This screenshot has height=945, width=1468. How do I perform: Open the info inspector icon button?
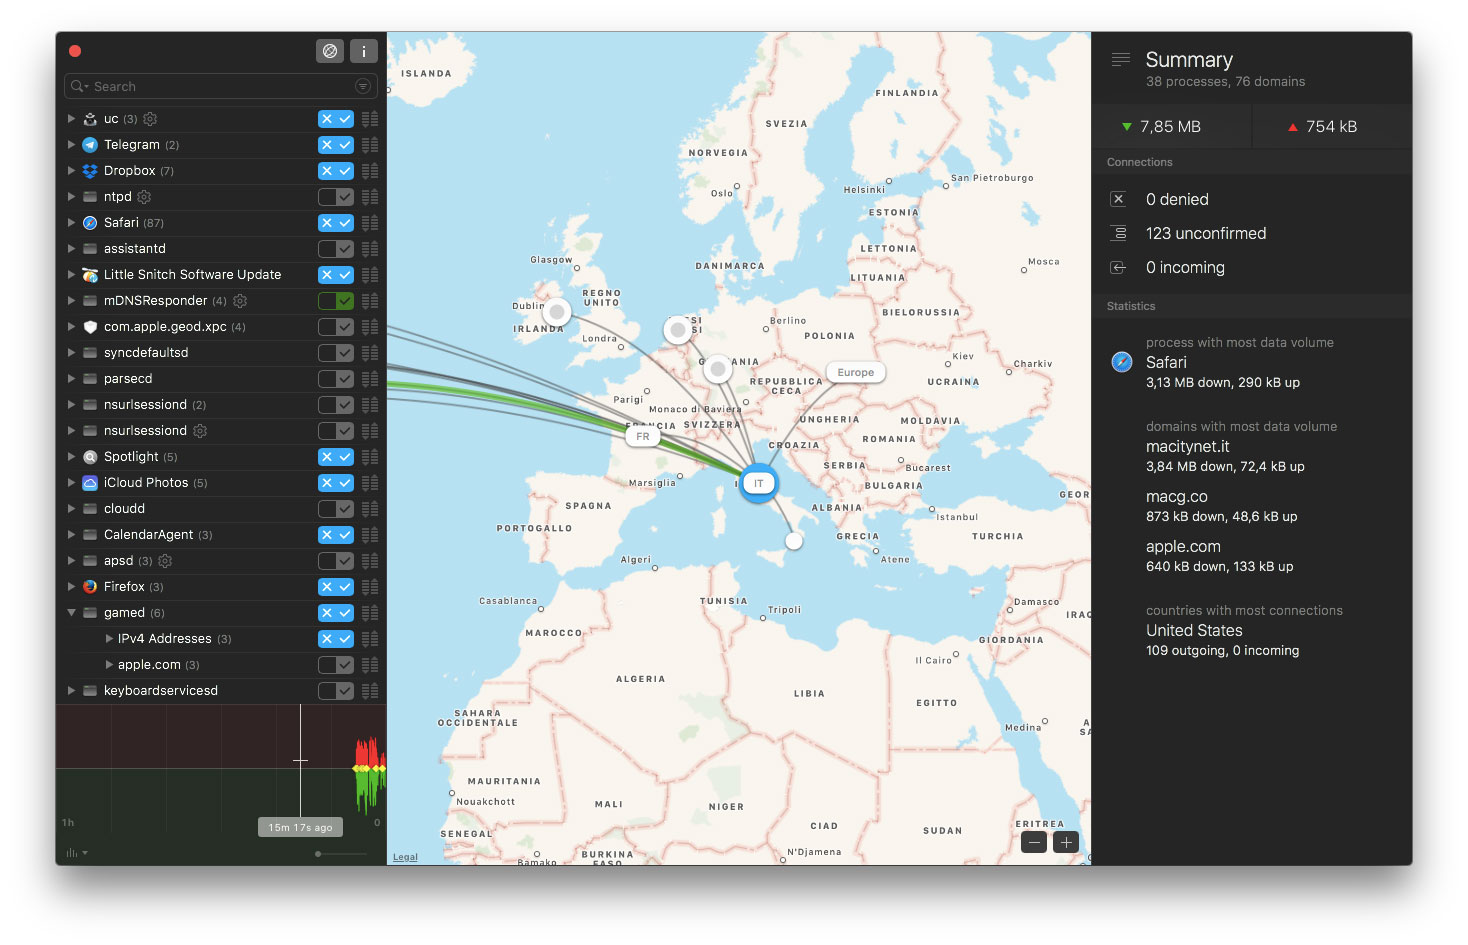pyautogui.click(x=364, y=51)
